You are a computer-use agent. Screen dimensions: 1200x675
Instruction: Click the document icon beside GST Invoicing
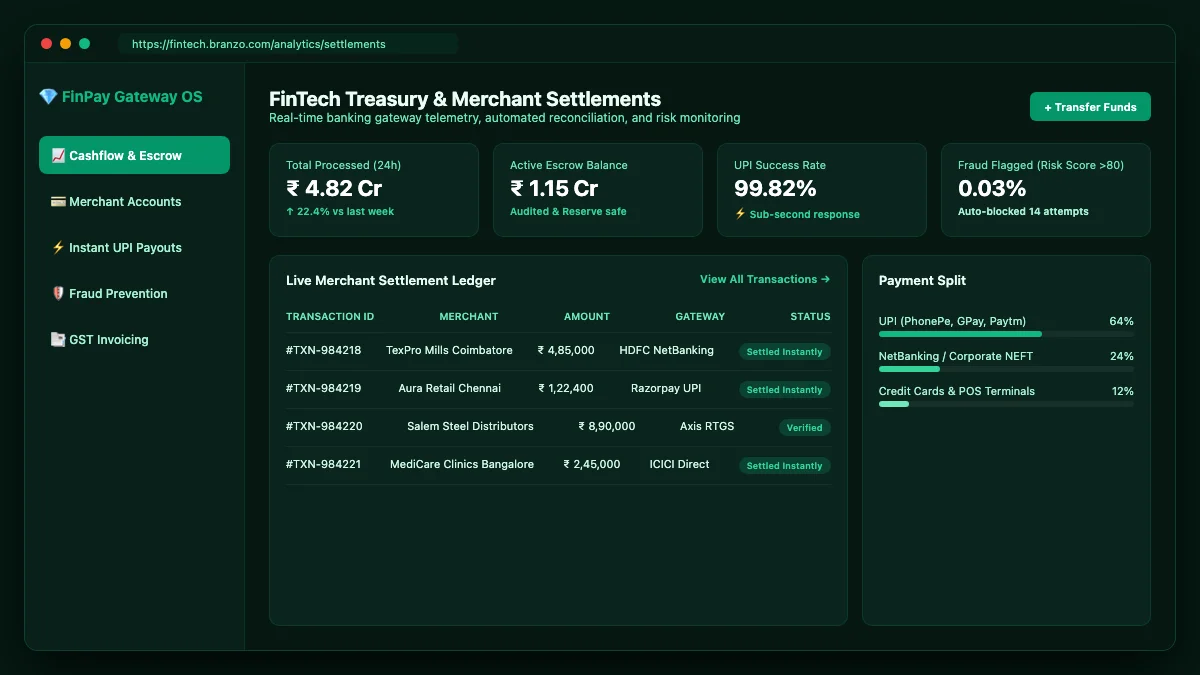click(58, 340)
